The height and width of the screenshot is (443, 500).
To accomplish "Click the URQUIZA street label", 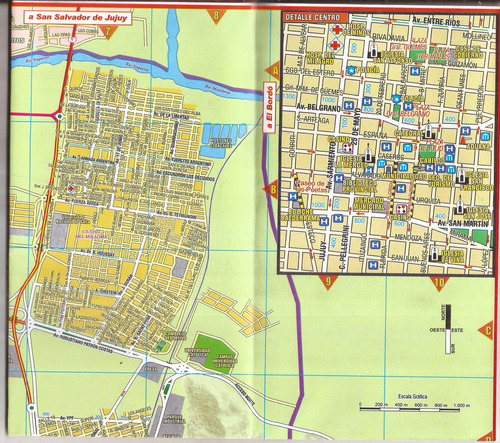I will (429, 201).
